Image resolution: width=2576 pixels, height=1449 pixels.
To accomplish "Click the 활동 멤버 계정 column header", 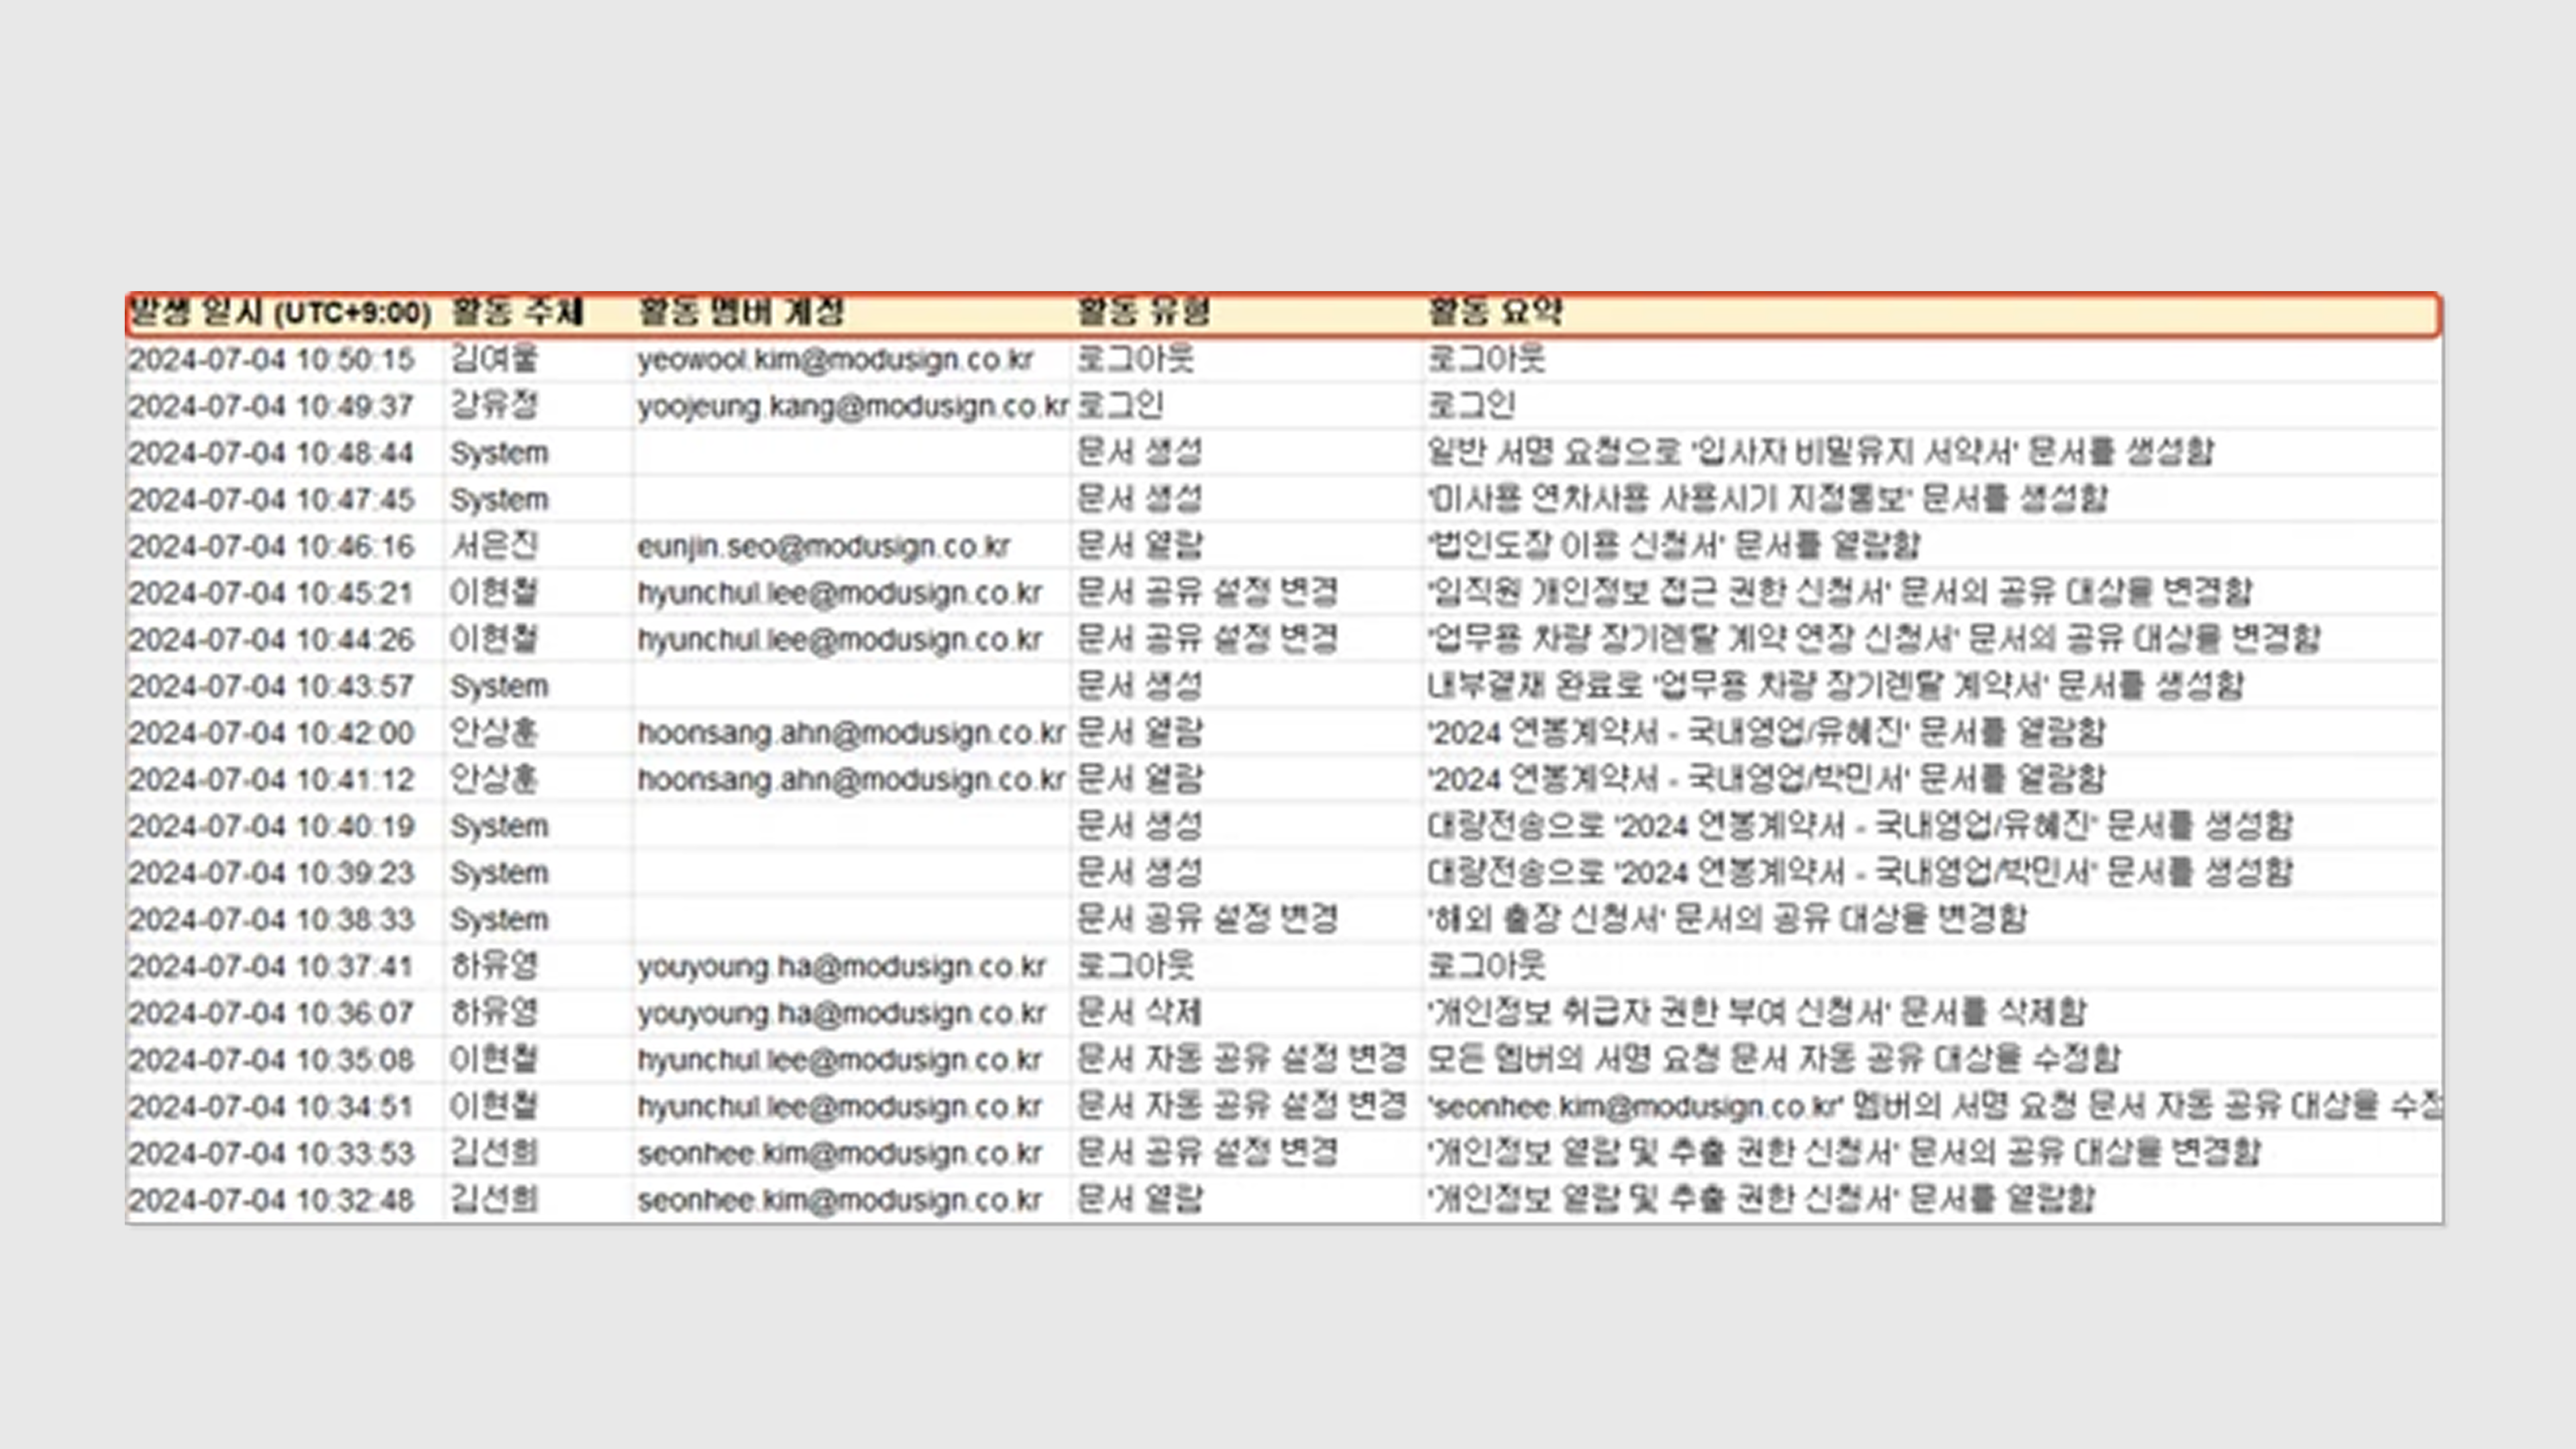I will 741,313.
